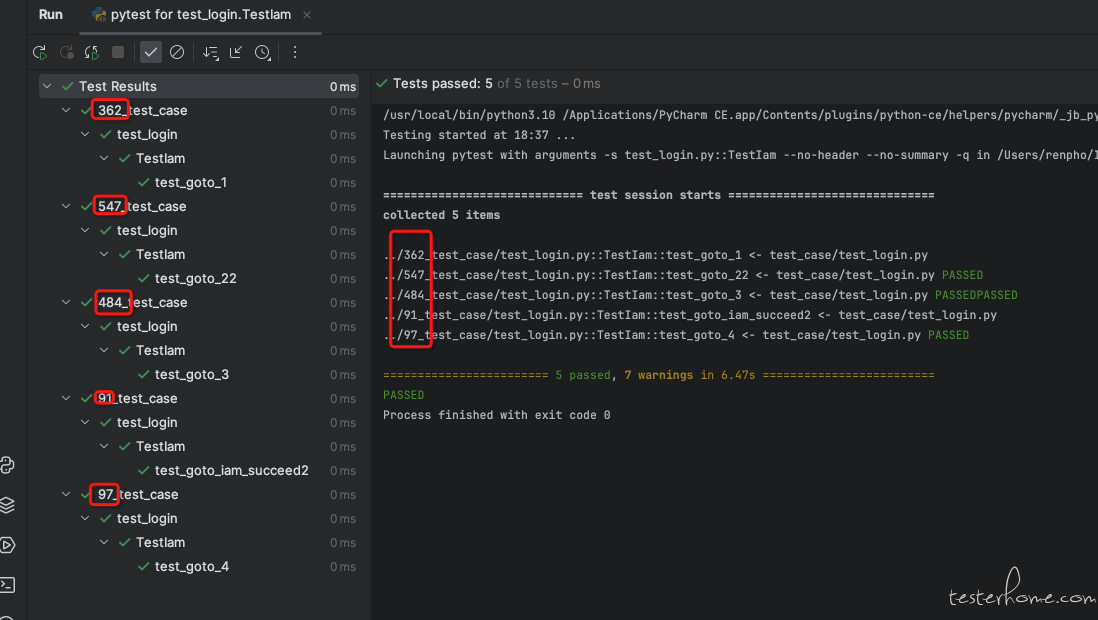Viewport: 1098px width, 620px height.
Task: Collapse the 484_test_case node chevron
Action: [66, 302]
